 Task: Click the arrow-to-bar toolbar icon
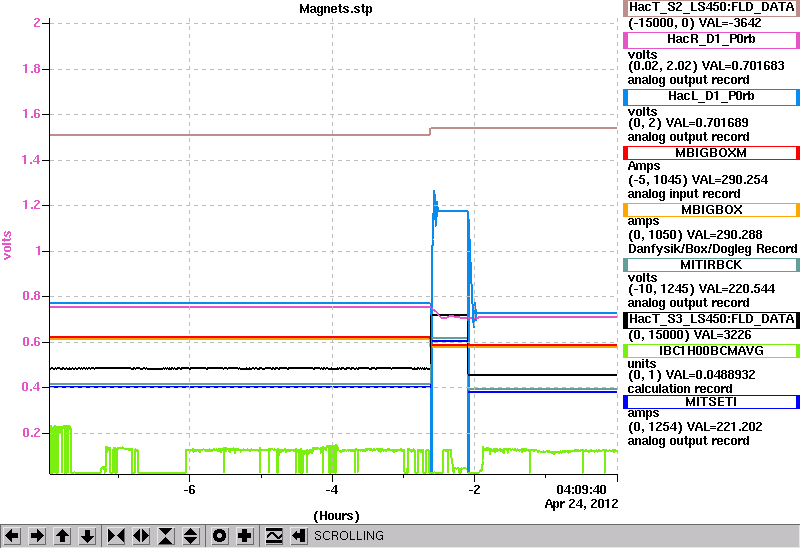(x=299, y=536)
